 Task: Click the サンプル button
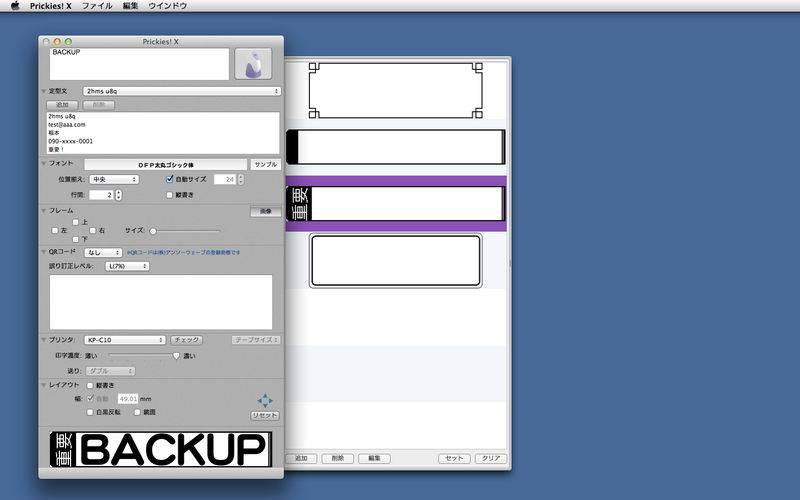coord(265,164)
